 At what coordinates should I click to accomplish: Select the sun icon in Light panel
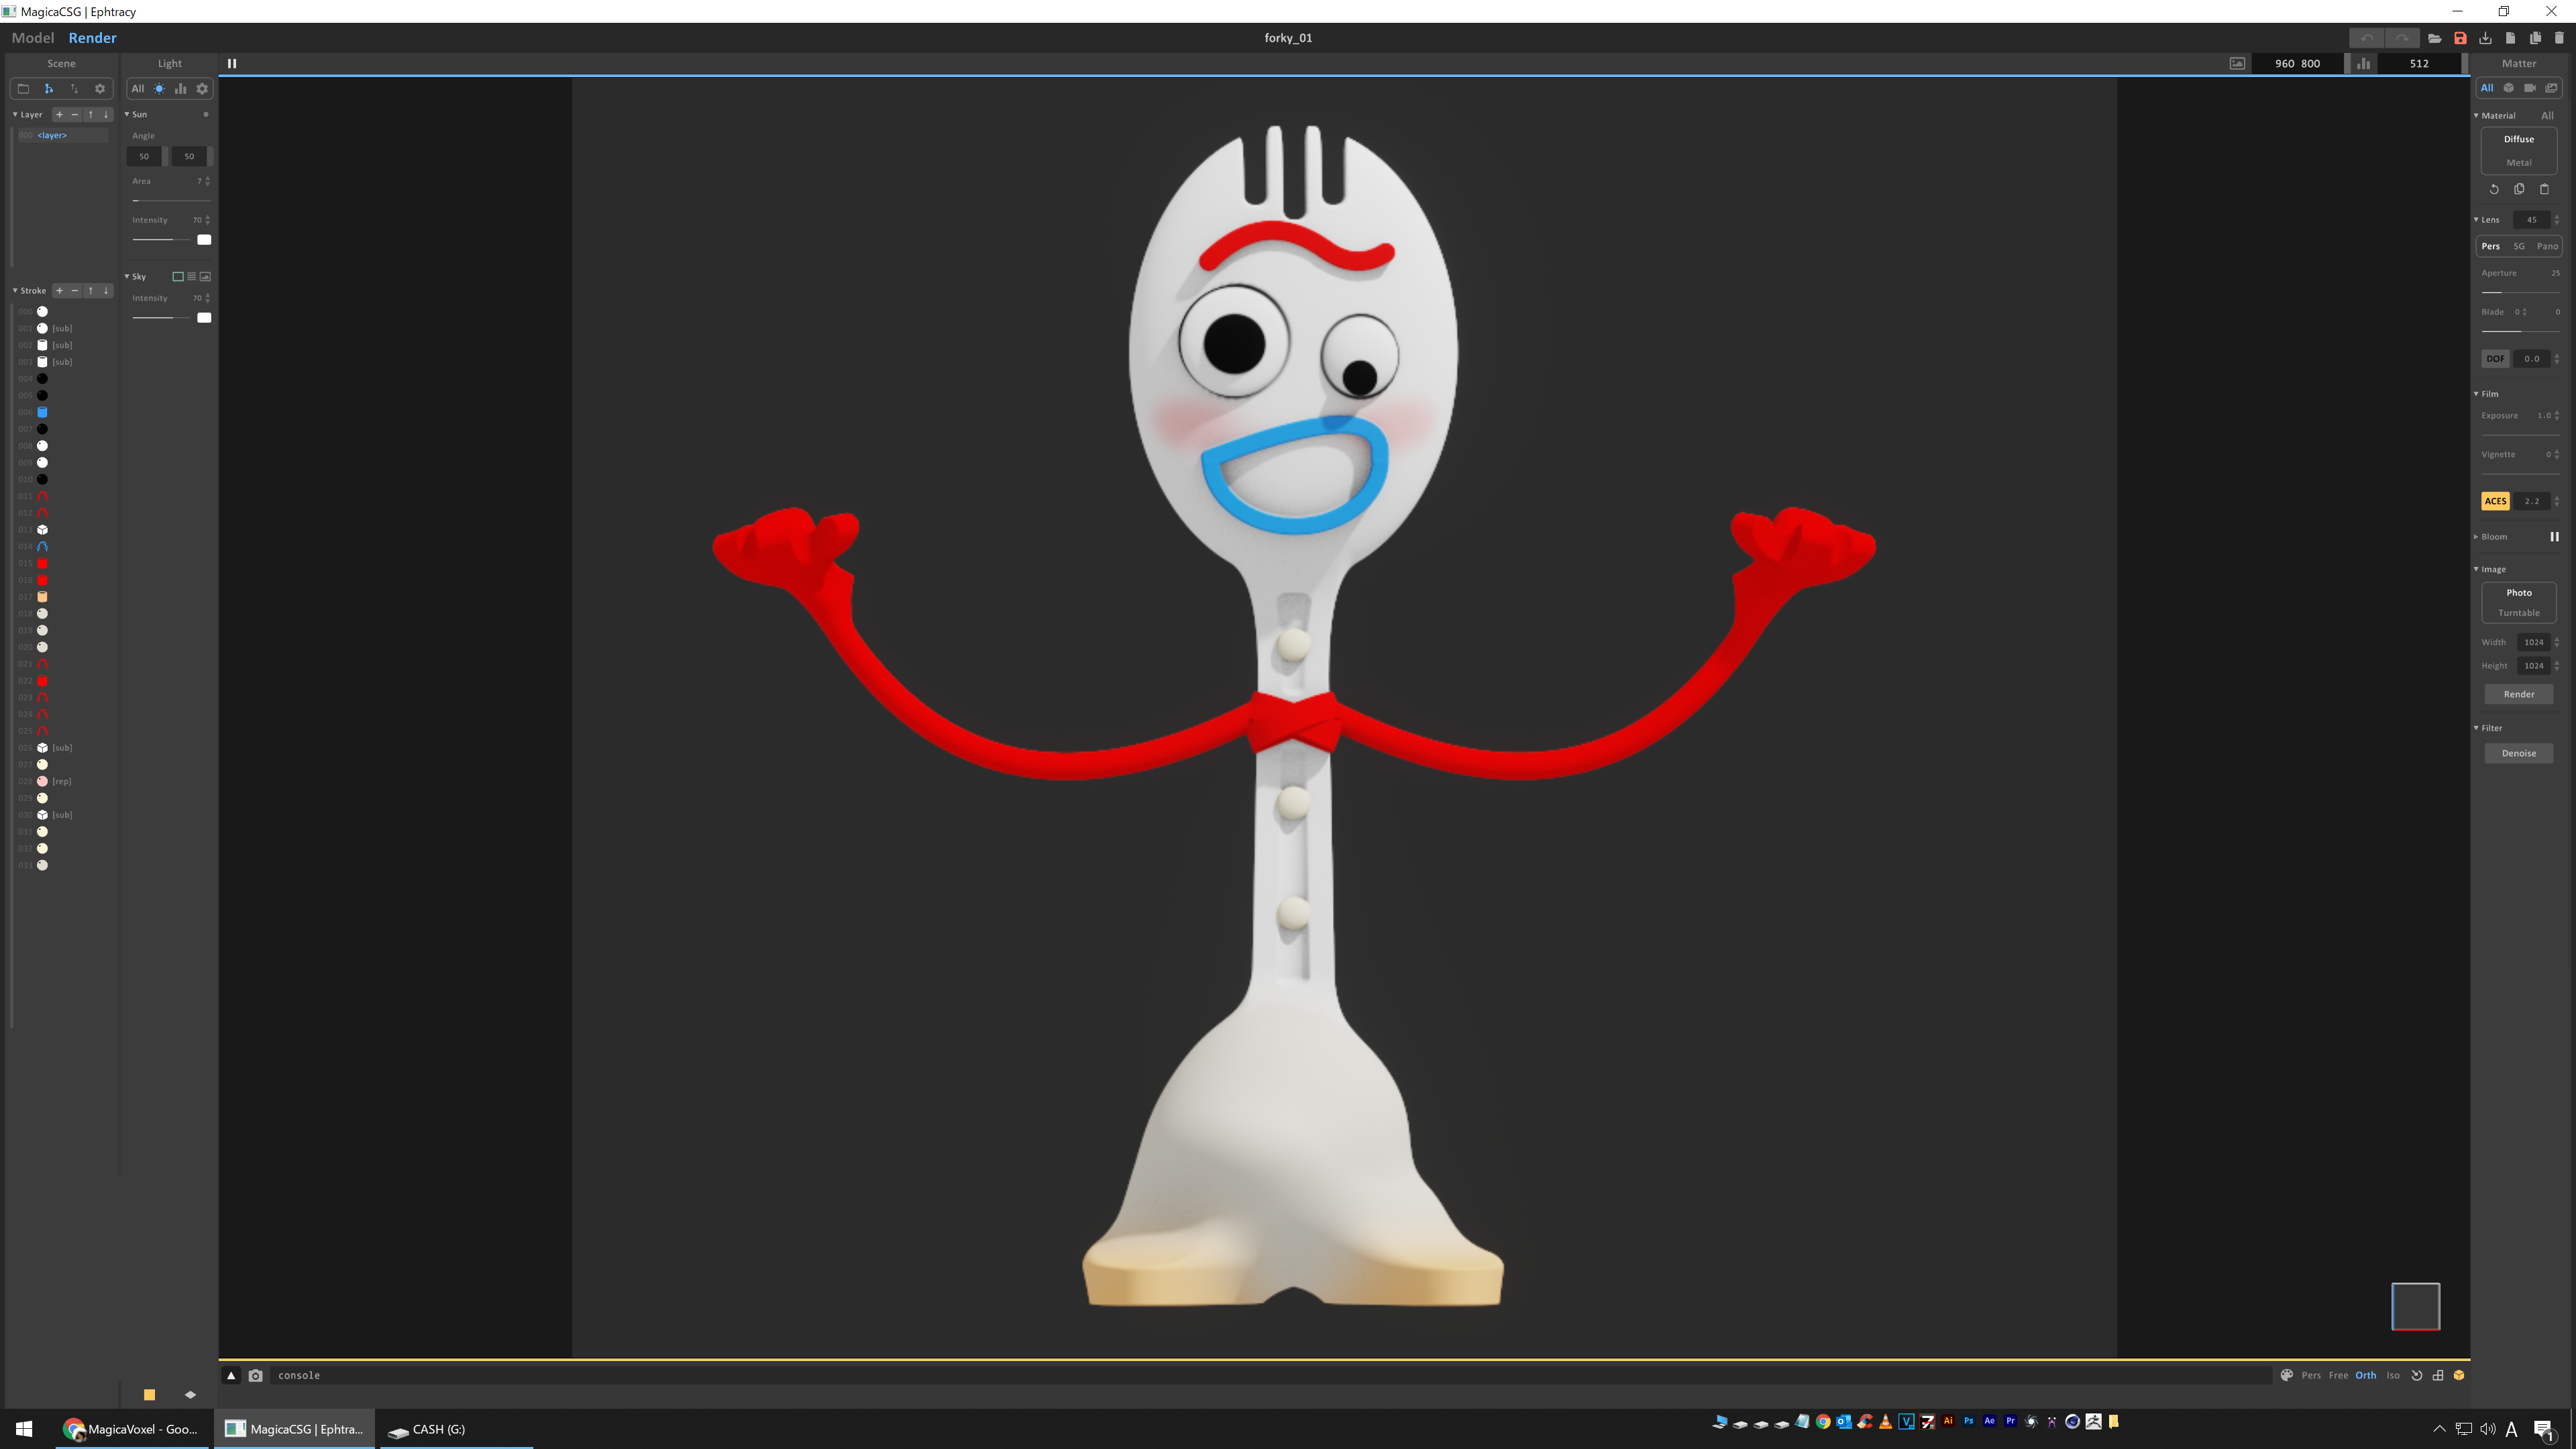pyautogui.click(x=159, y=89)
